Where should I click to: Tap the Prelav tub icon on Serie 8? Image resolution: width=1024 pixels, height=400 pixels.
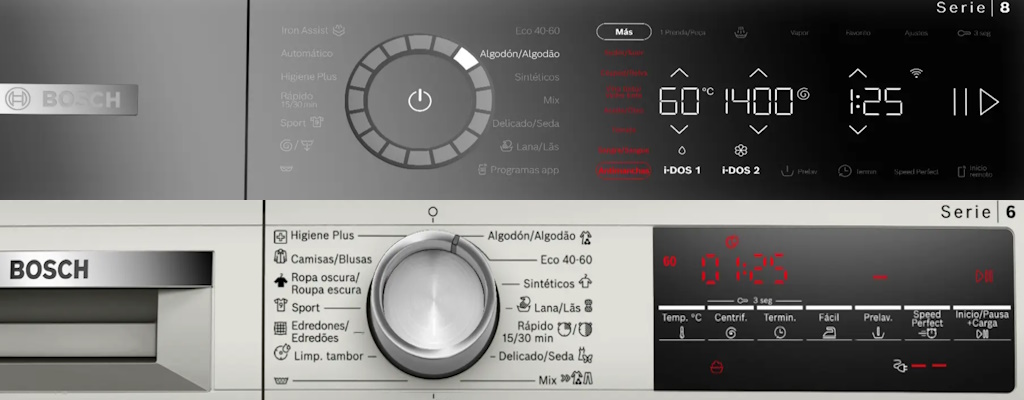(x=787, y=171)
